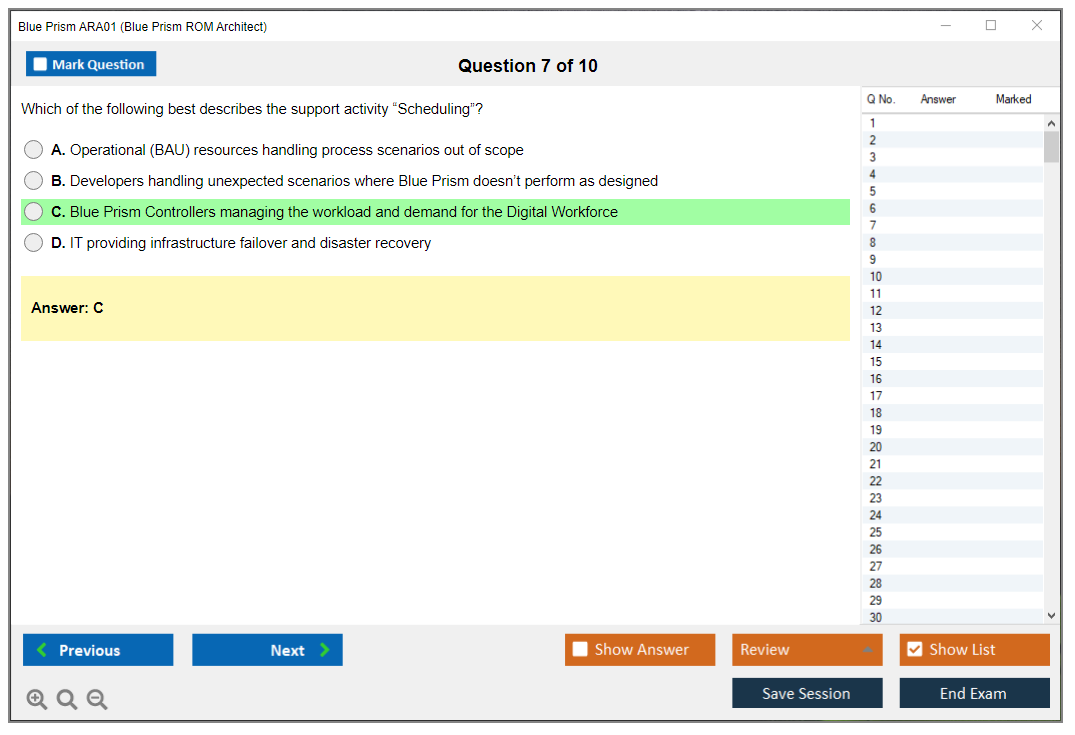Select answer option A radio button
The height and width of the screenshot is (735, 1075).
34,150
